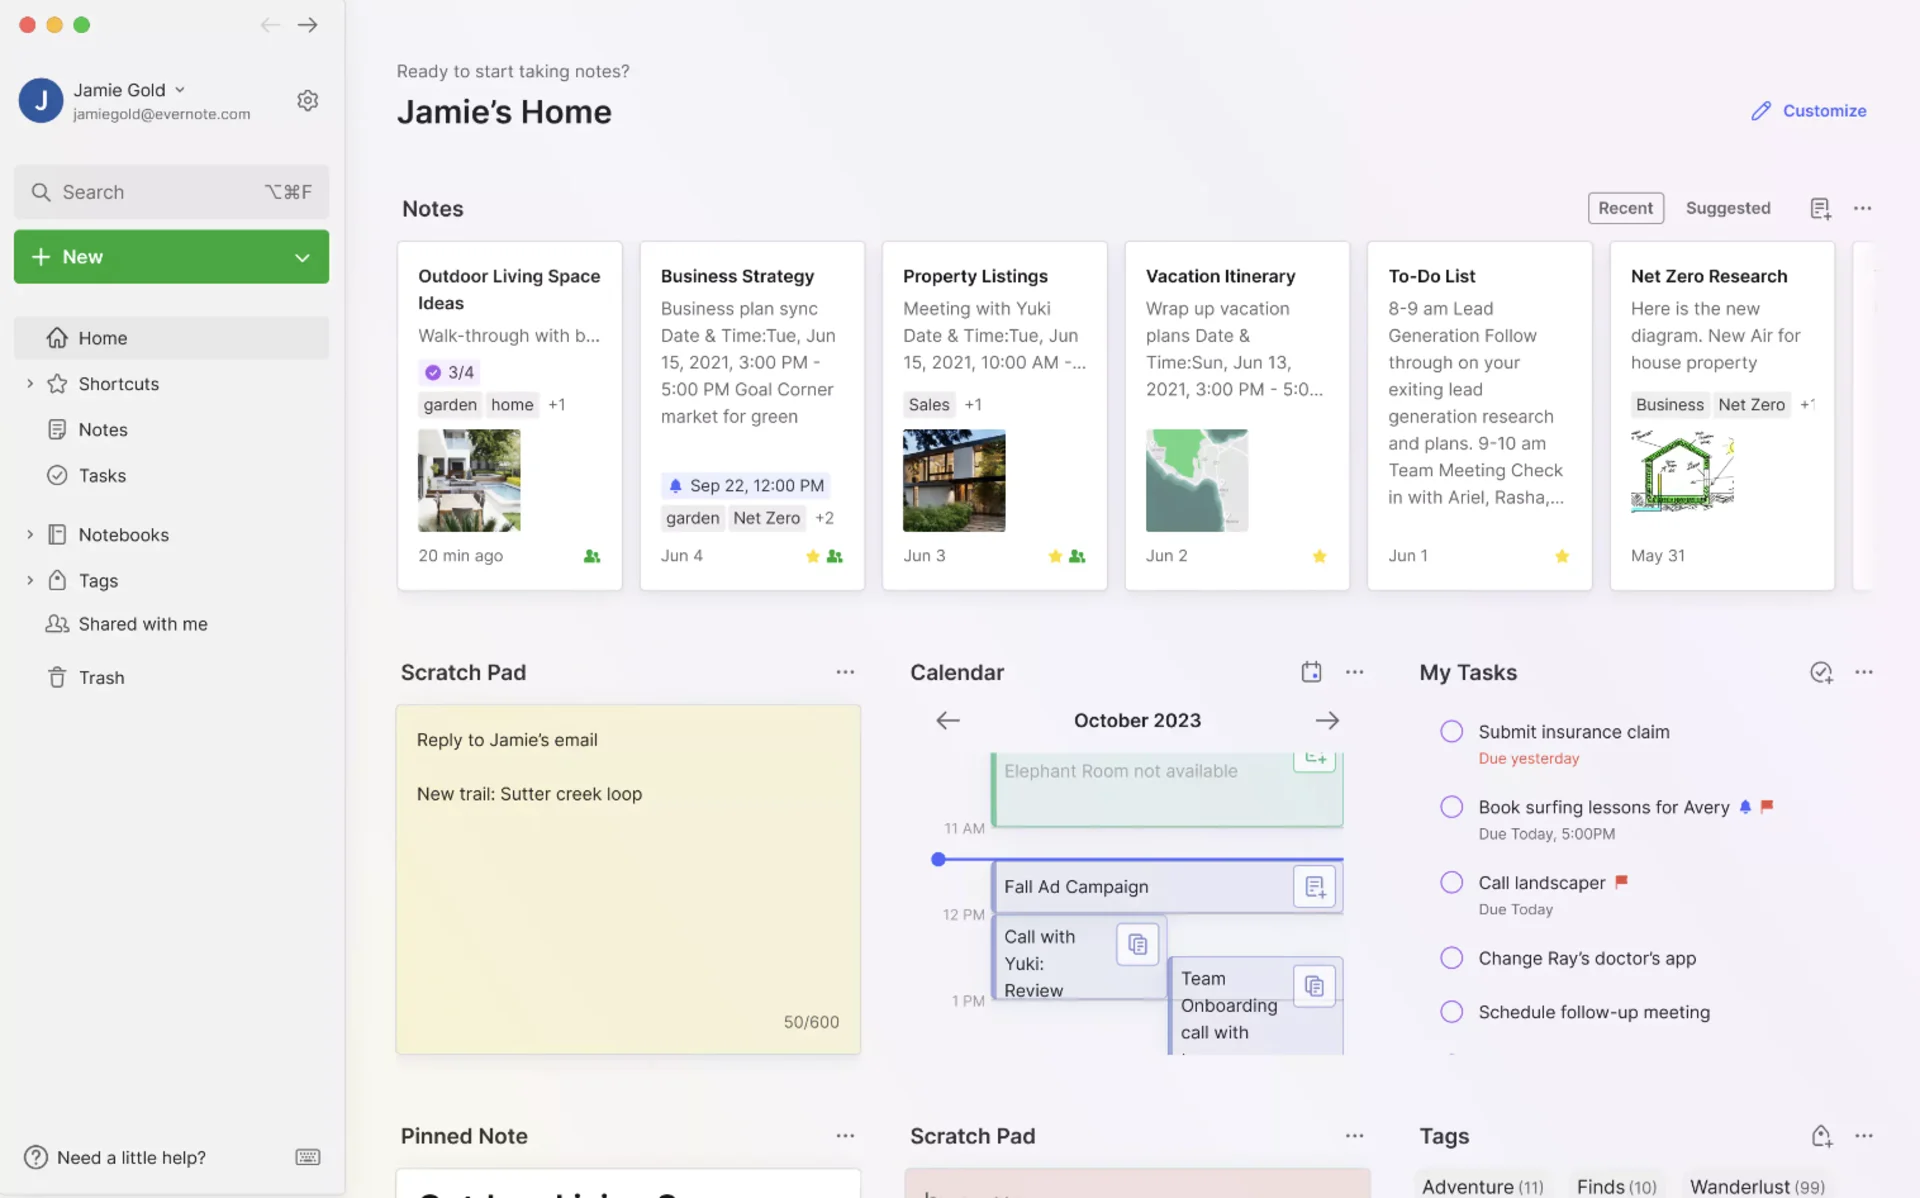Expand the Notebooks sidebar section
This screenshot has height=1198, width=1920.
[x=29, y=534]
